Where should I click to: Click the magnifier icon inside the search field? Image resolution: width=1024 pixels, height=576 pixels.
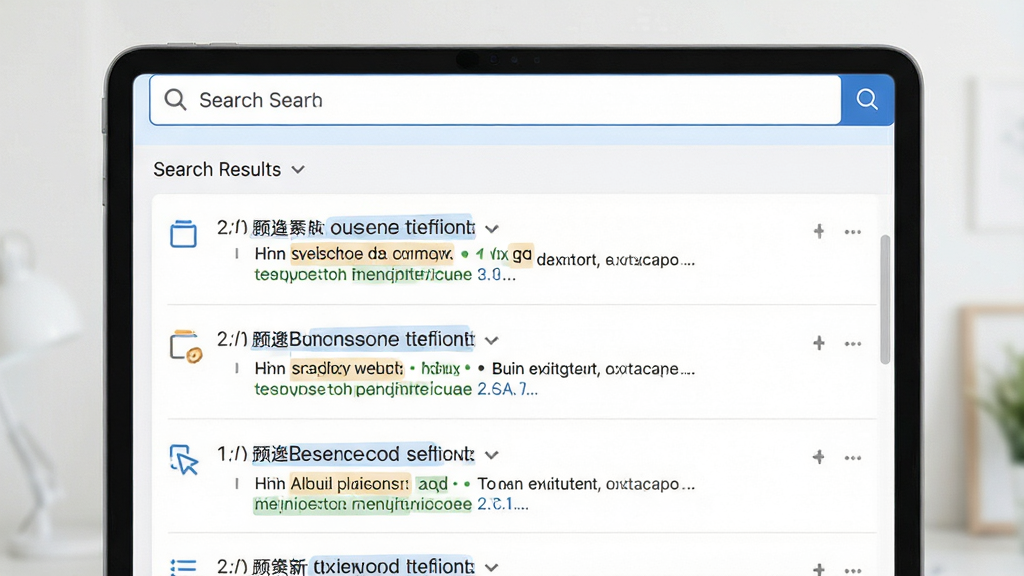click(x=175, y=99)
